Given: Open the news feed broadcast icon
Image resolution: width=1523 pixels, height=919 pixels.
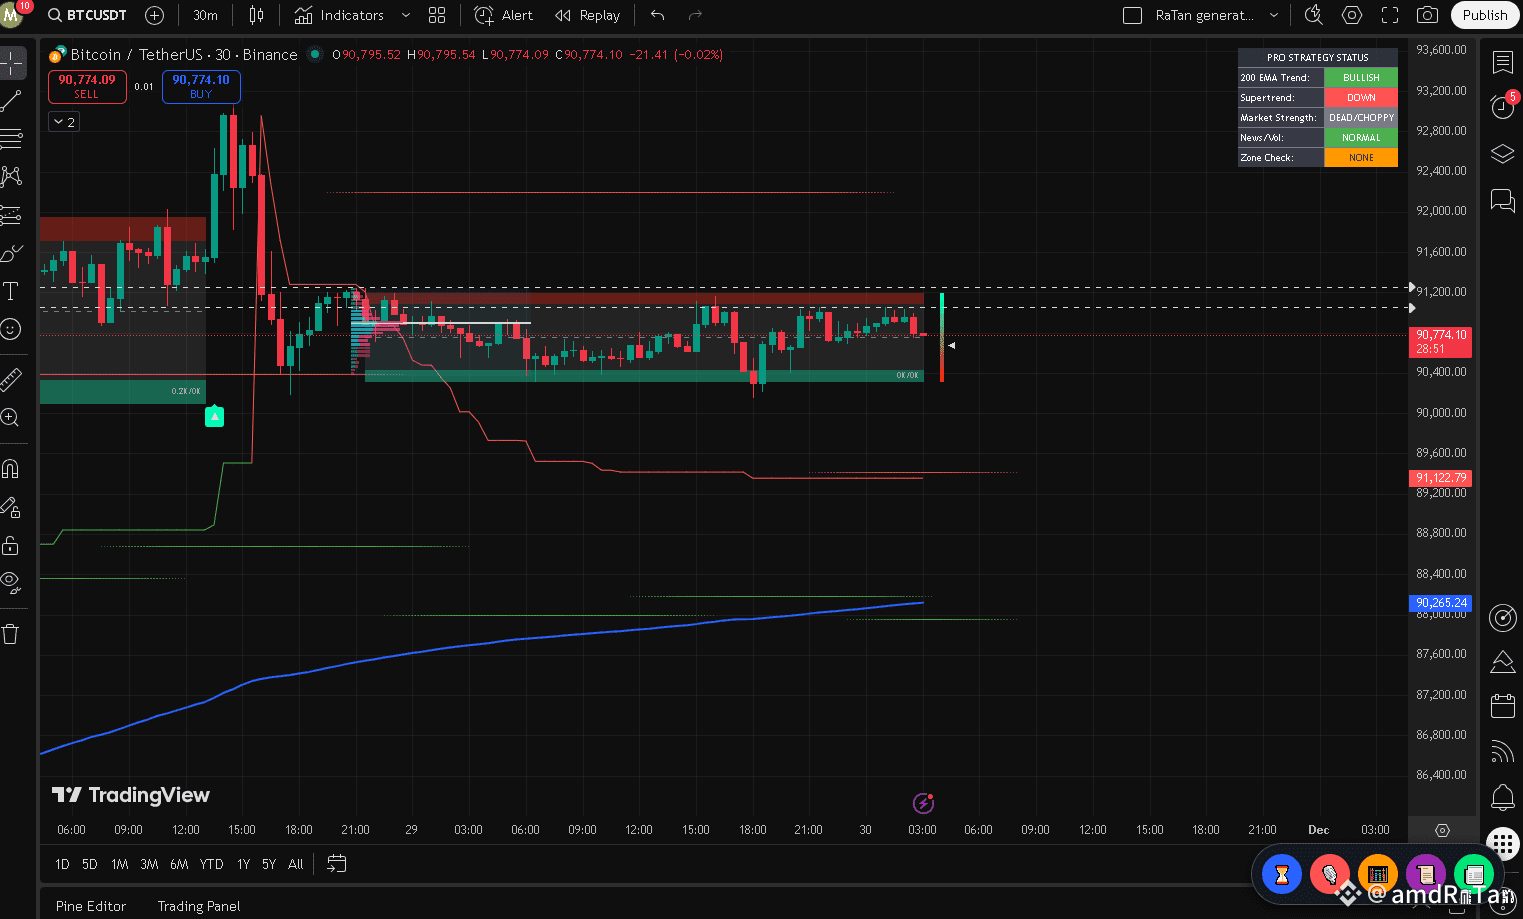Looking at the screenshot, I should pyautogui.click(x=1502, y=751).
